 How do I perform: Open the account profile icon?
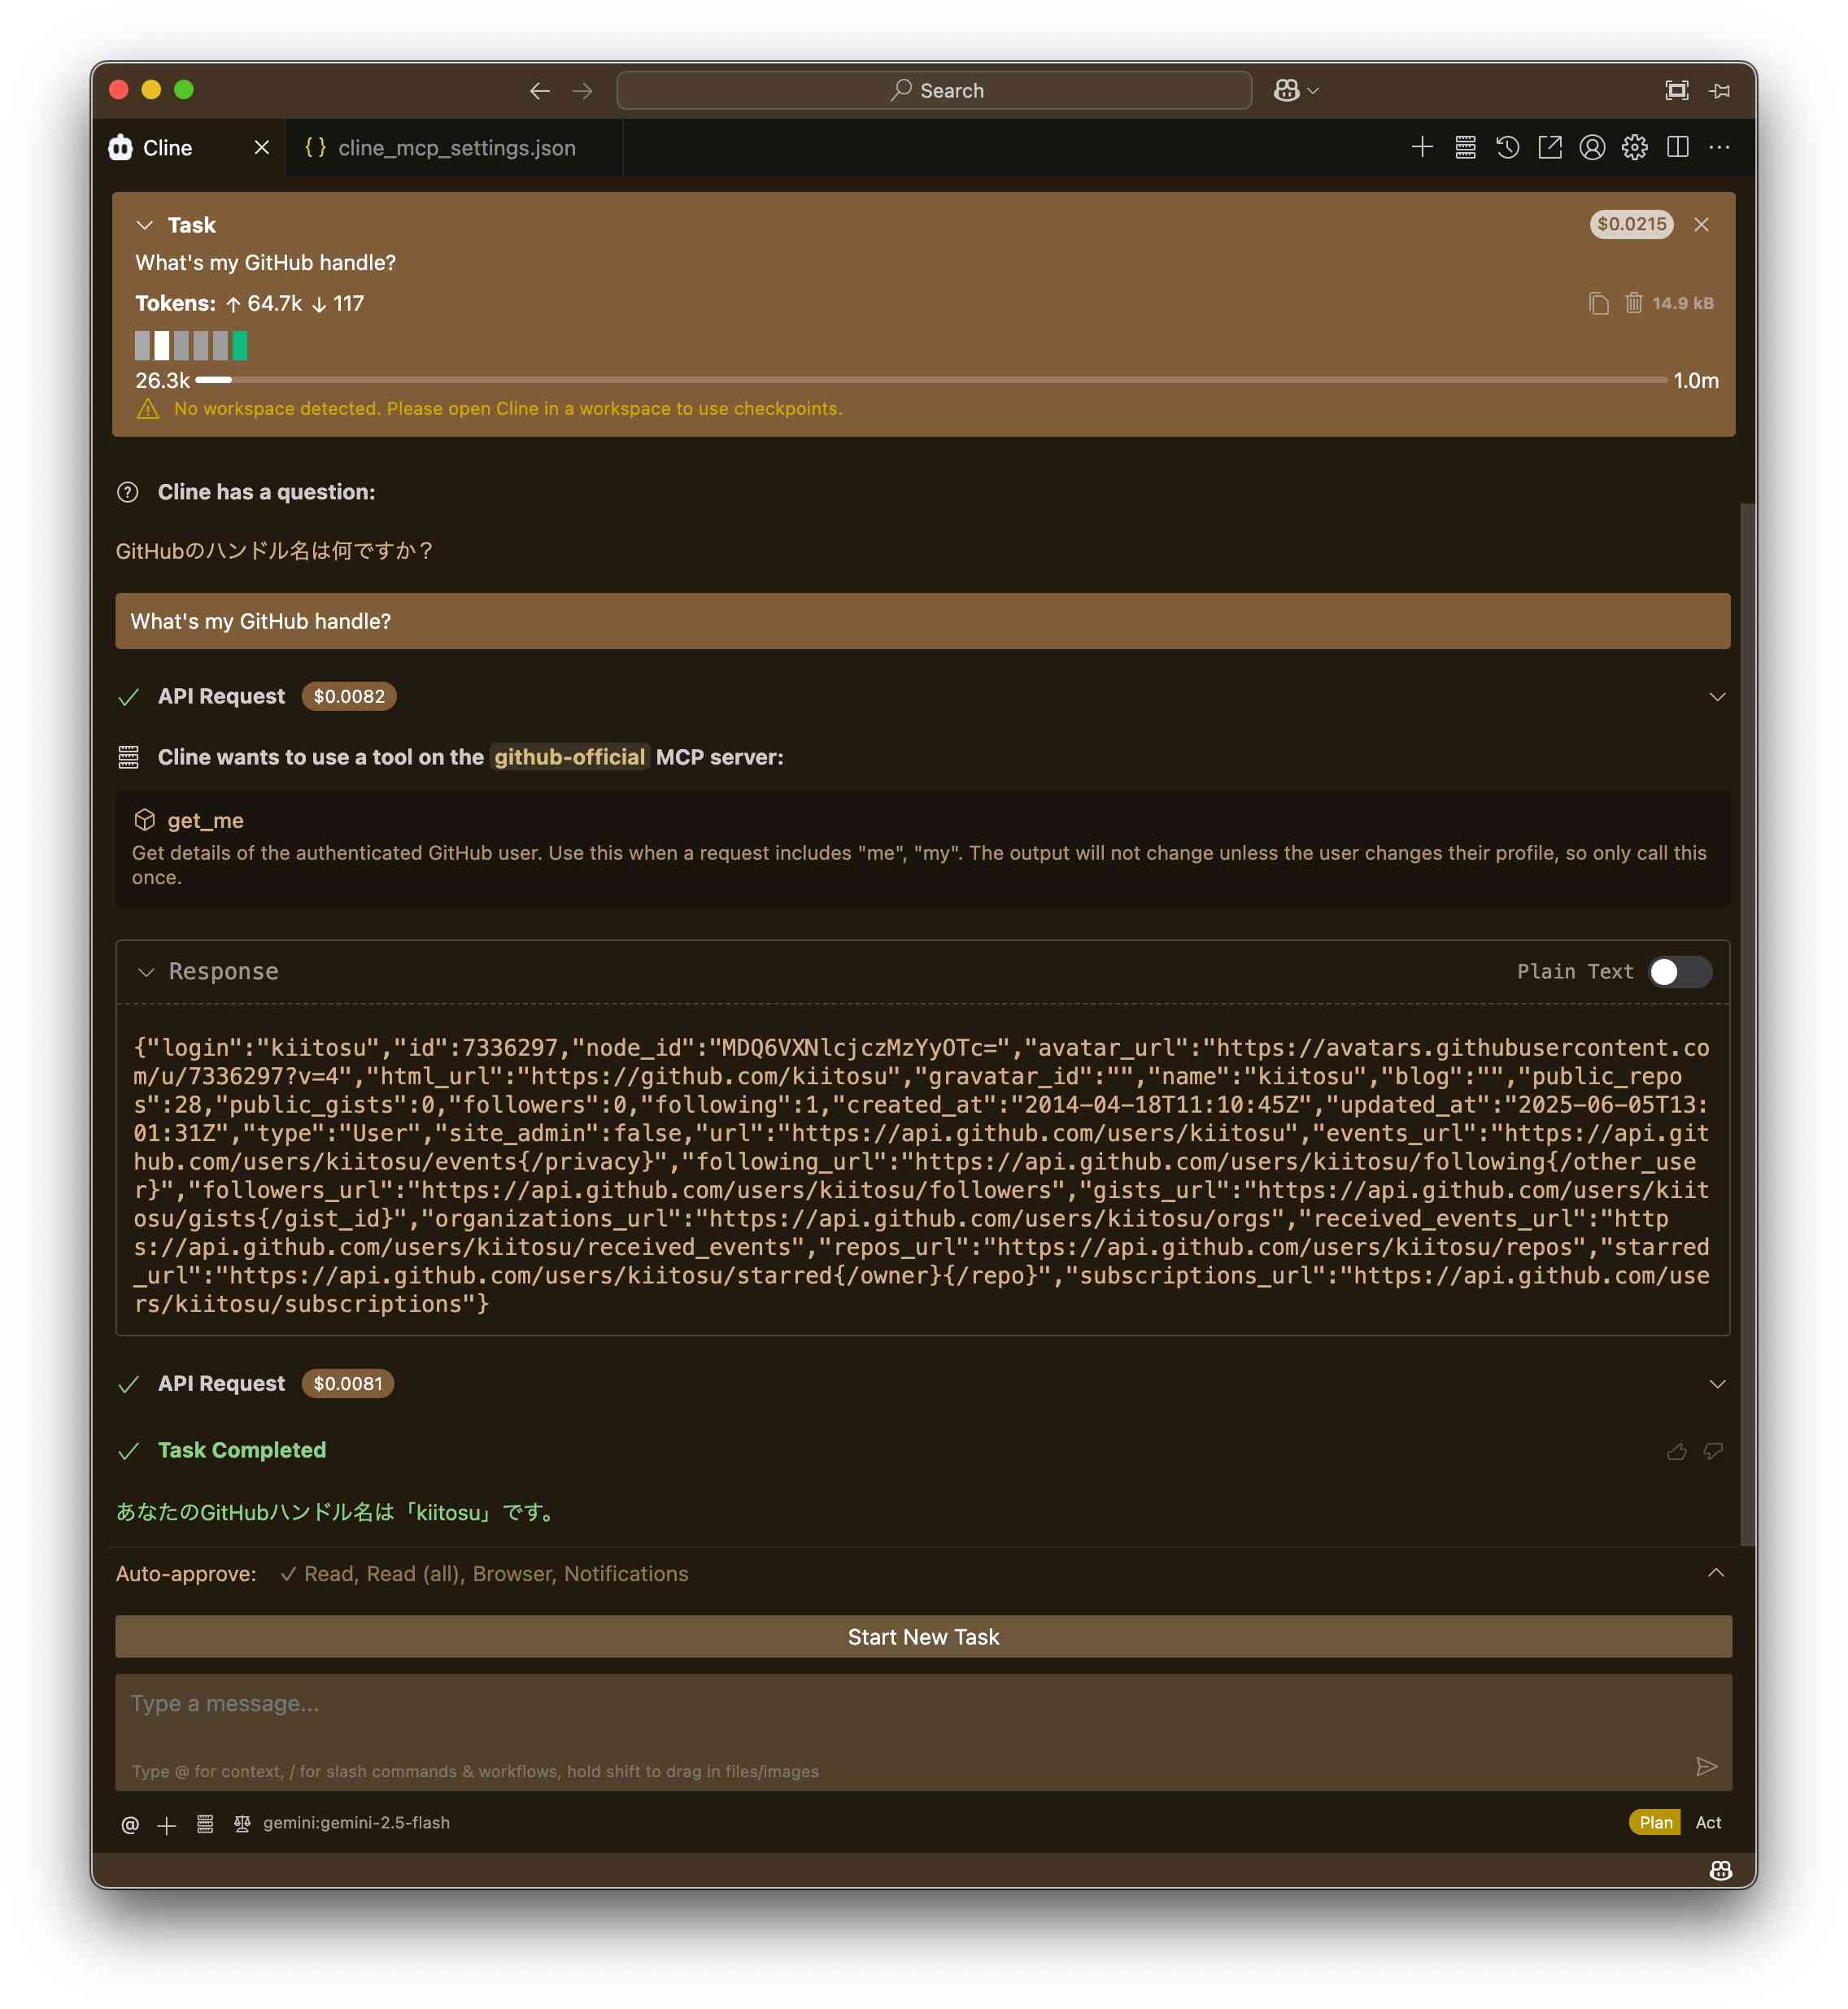tap(1592, 148)
